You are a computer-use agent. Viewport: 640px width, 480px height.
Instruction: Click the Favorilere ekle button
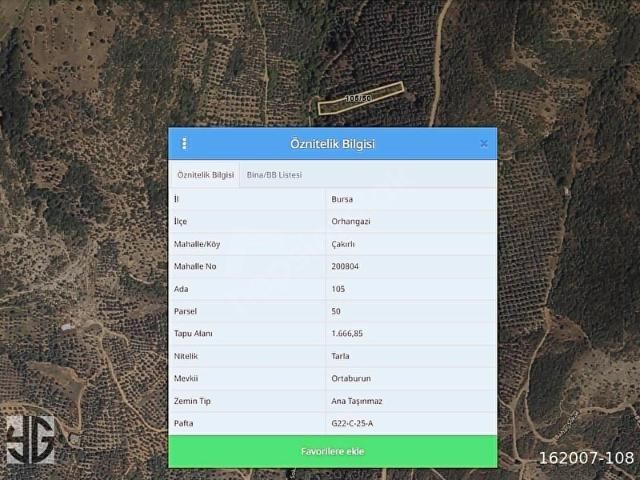[x=332, y=452]
